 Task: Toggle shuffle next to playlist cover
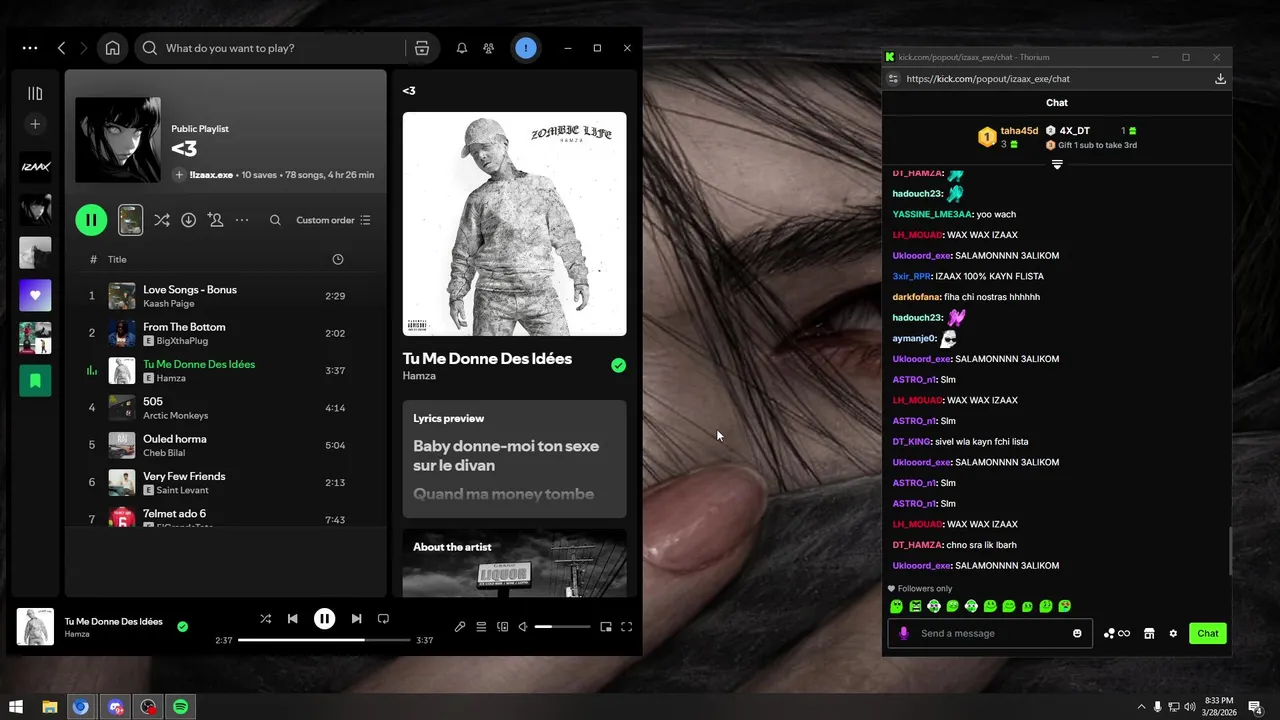coord(161,220)
